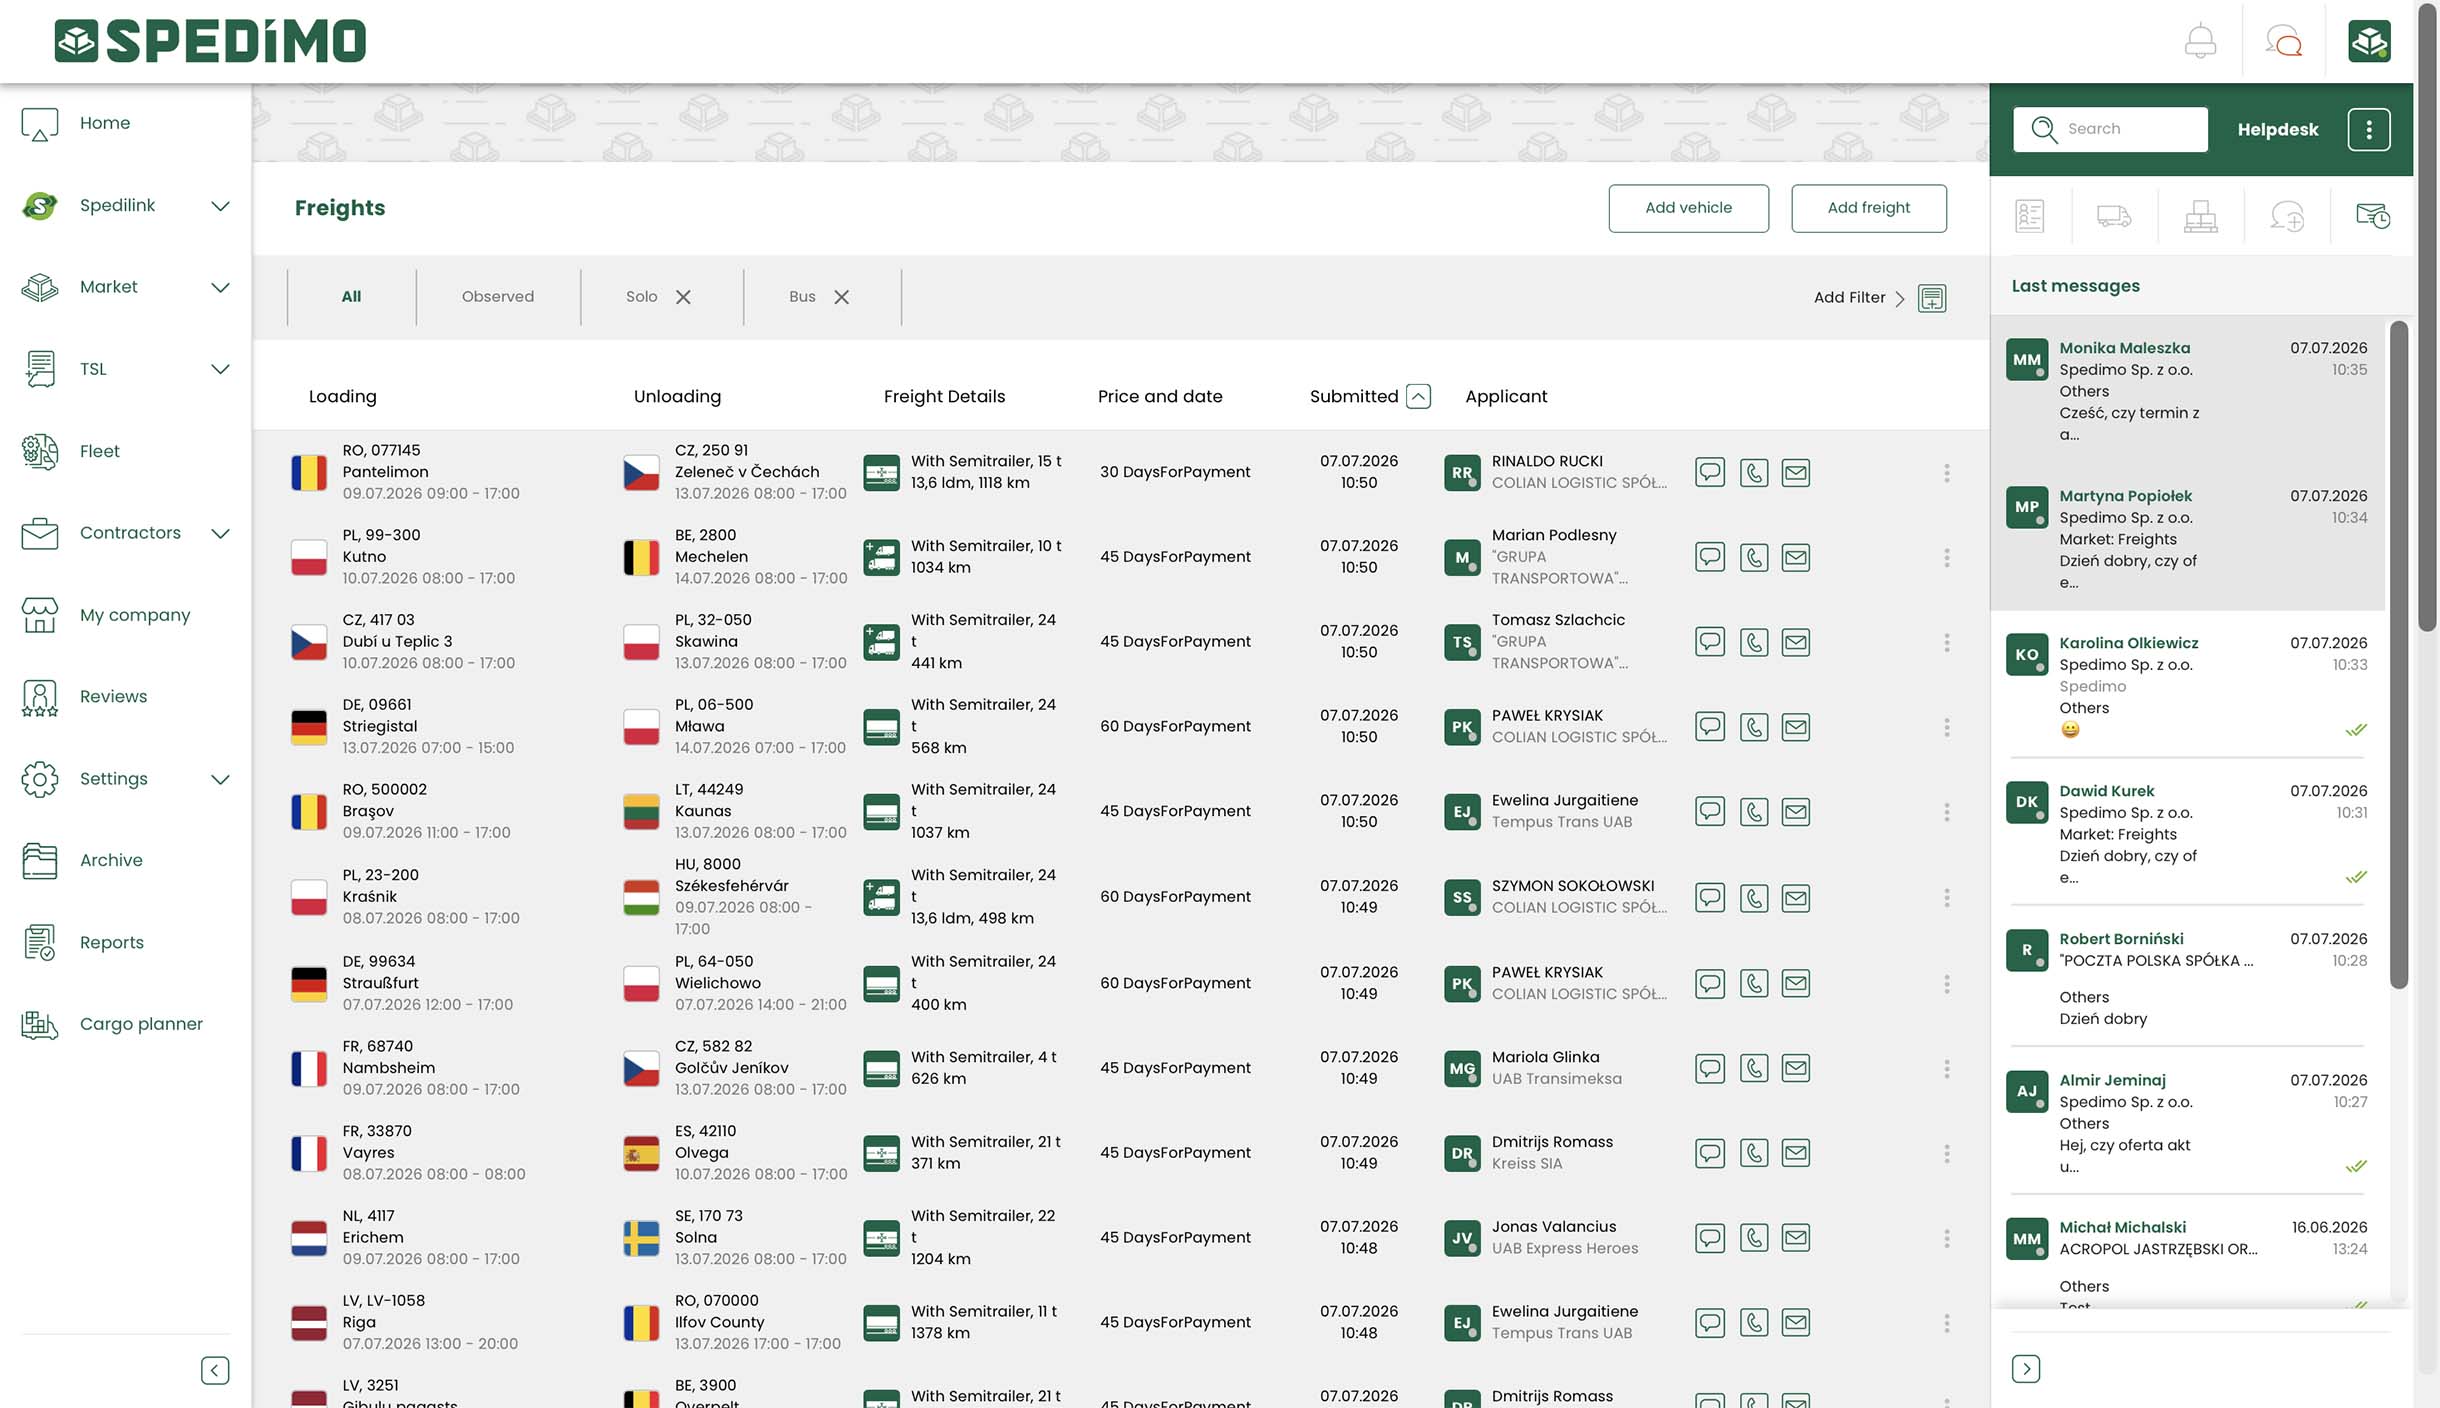The image size is (2440, 1408).
Task: Open row options for Pantelimon freight
Action: pos(1946,472)
